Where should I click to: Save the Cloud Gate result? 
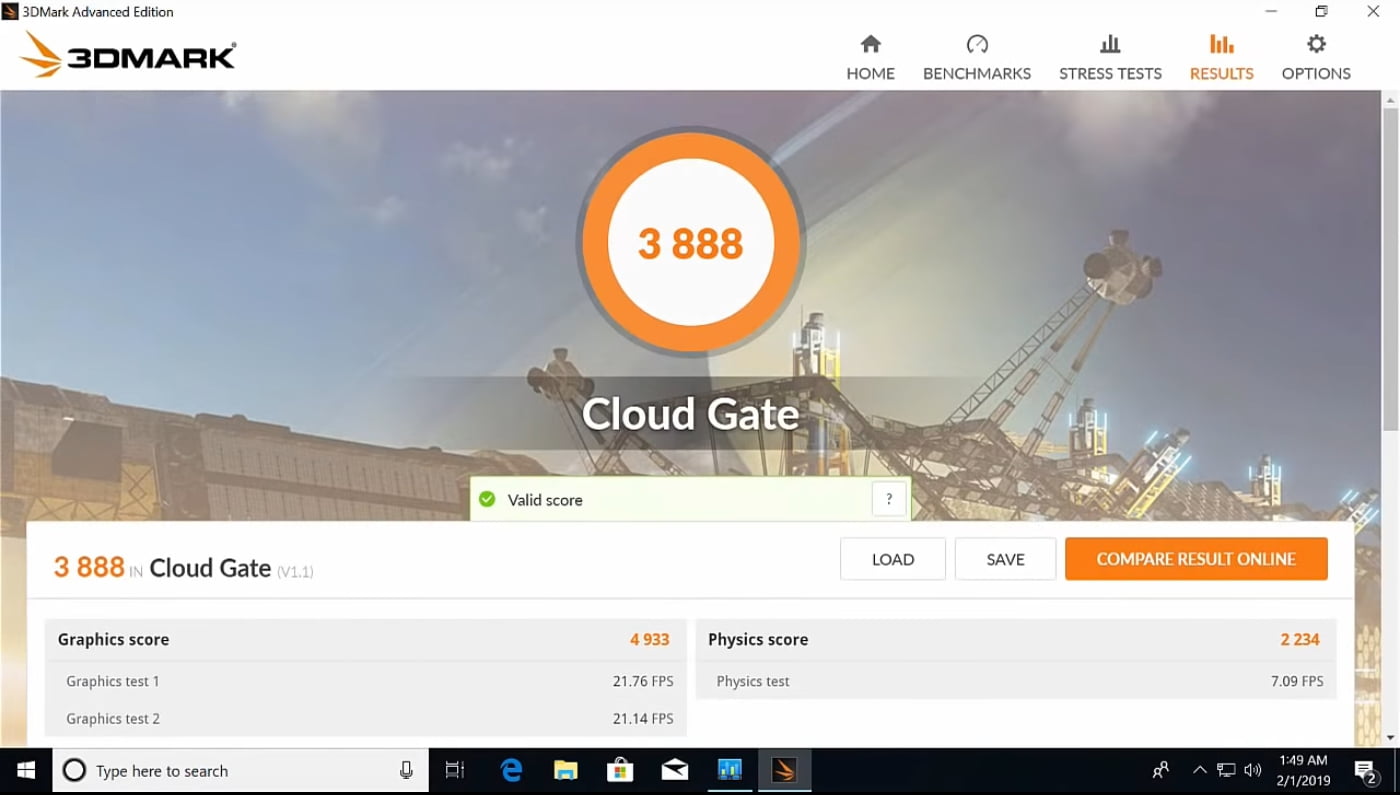(x=1005, y=559)
